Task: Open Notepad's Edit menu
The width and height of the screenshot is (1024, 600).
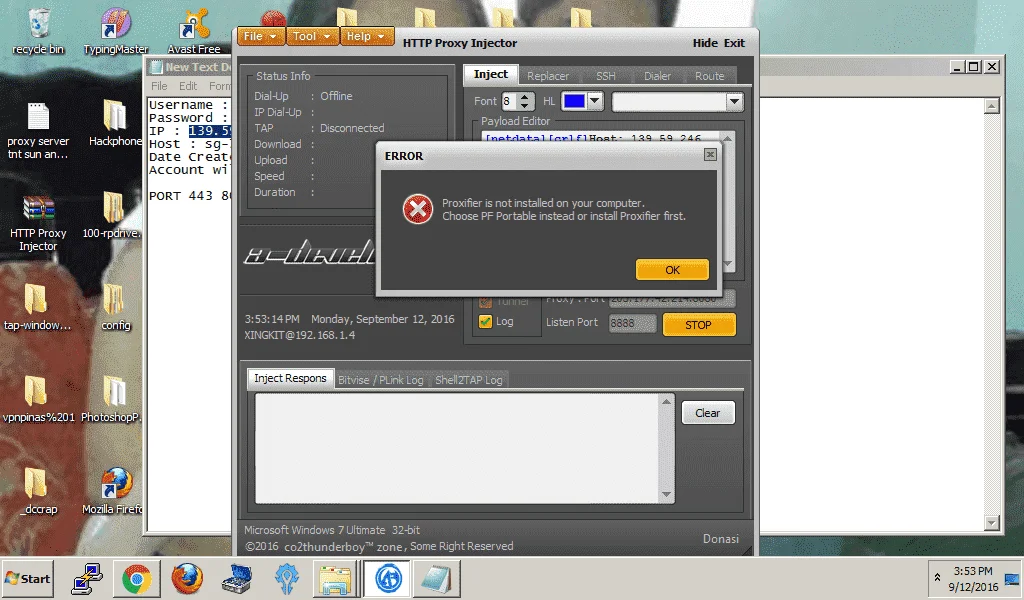Action: [188, 86]
